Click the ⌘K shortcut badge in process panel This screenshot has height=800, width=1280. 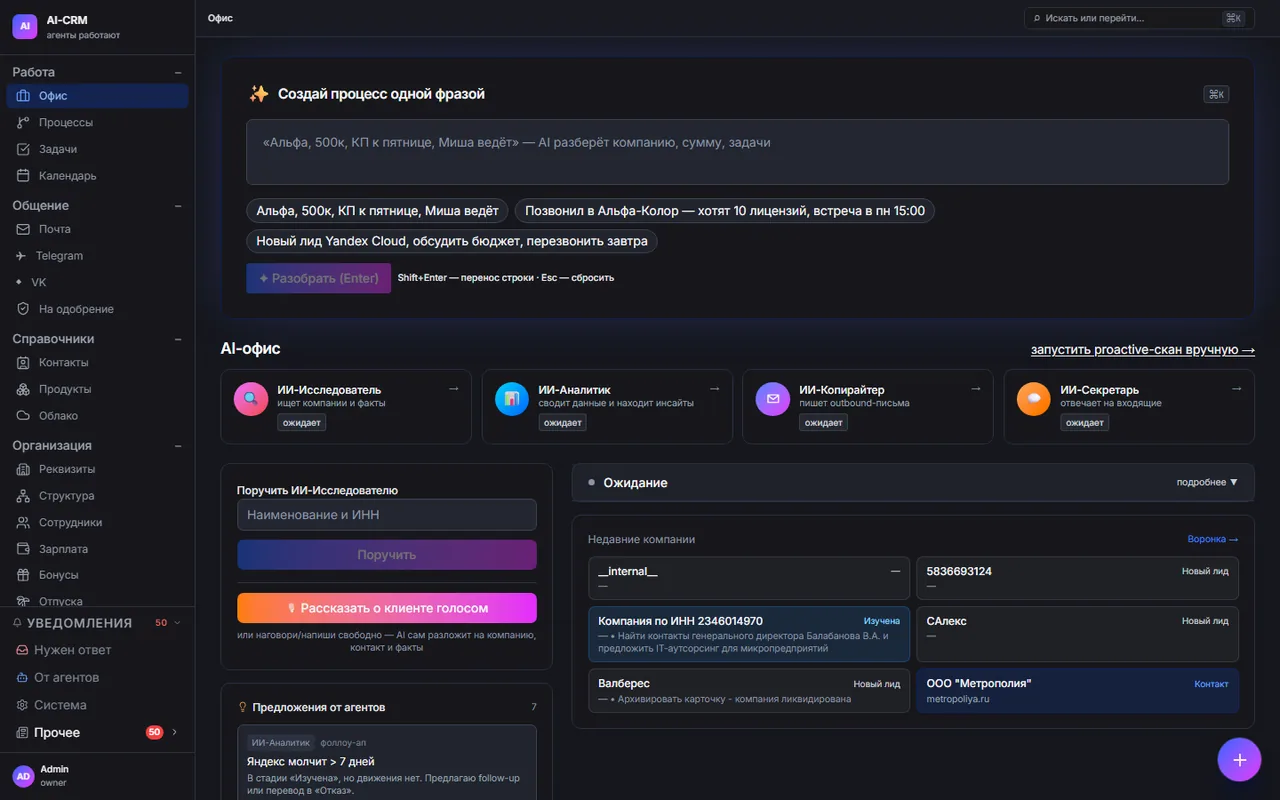[x=1216, y=94]
